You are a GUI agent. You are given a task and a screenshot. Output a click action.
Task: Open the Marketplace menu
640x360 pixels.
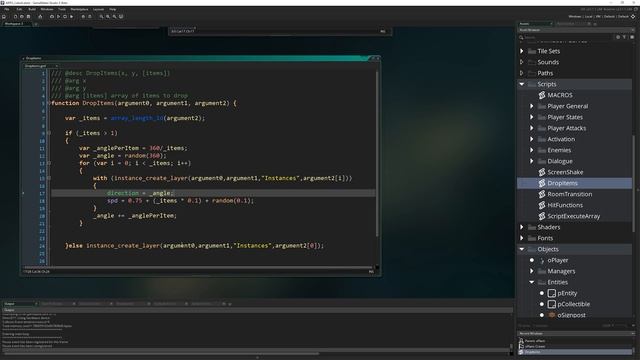click(79, 9)
